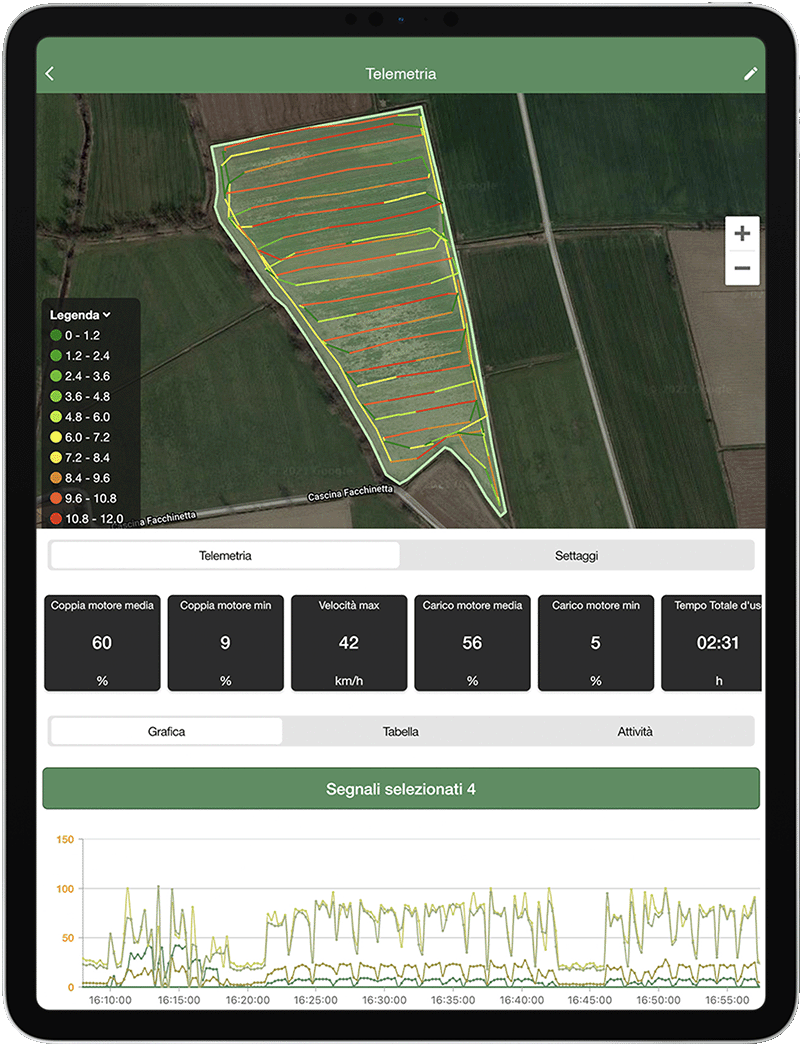The width and height of the screenshot is (800, 1046).
Task: Zoom in on the map with plus icon
Action: point(742,233)
